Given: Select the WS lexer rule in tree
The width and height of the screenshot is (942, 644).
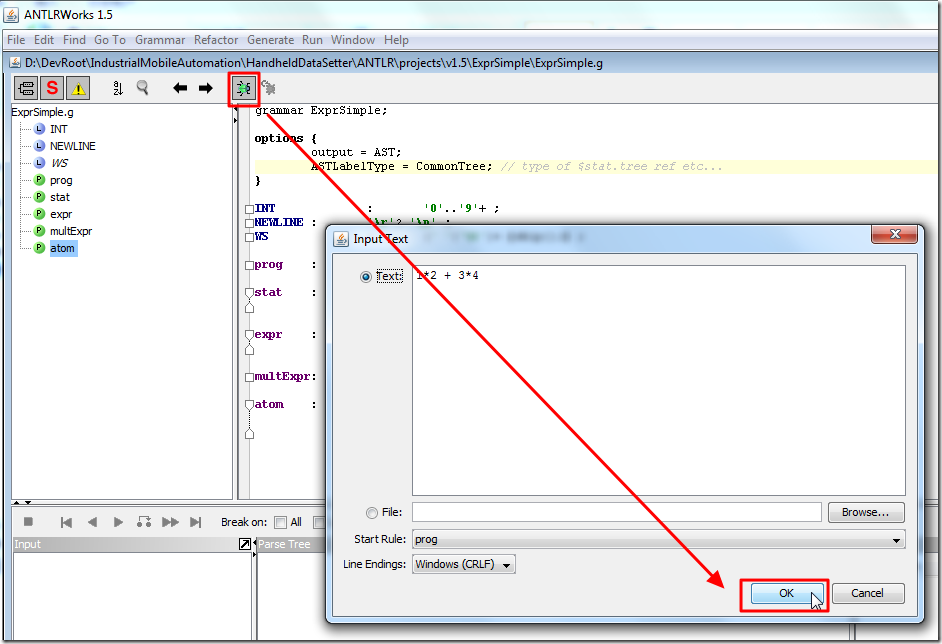Looking at the screenshot, I should point(59,163).
